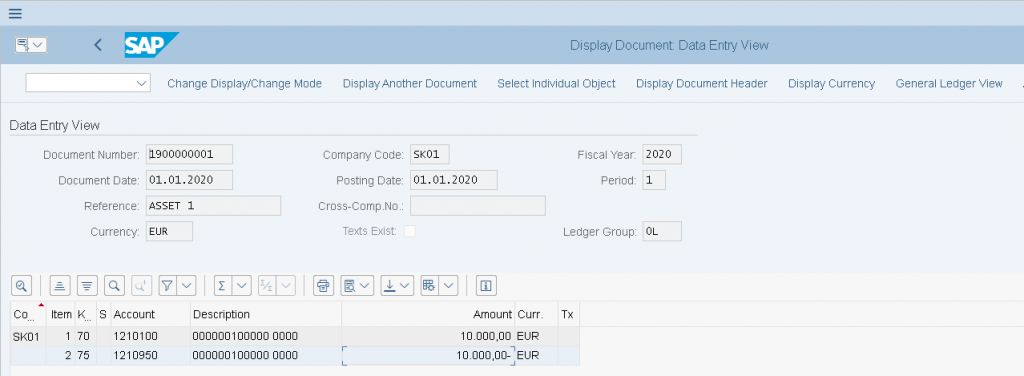Click description cell in row with 1210100
Image resolution: width=1024 pixels, height=376 pixels.
click(x=266, y=336)
